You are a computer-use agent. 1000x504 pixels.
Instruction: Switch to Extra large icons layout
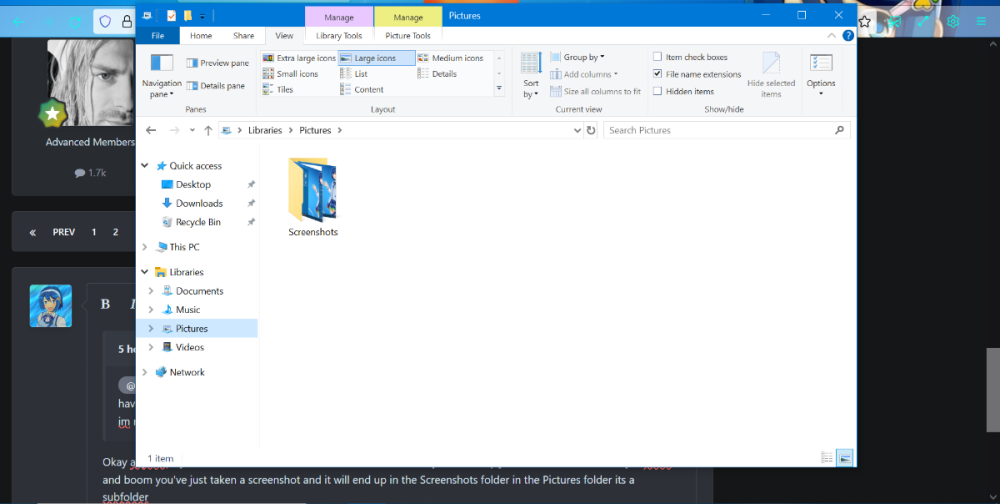[x=299, y=58]
